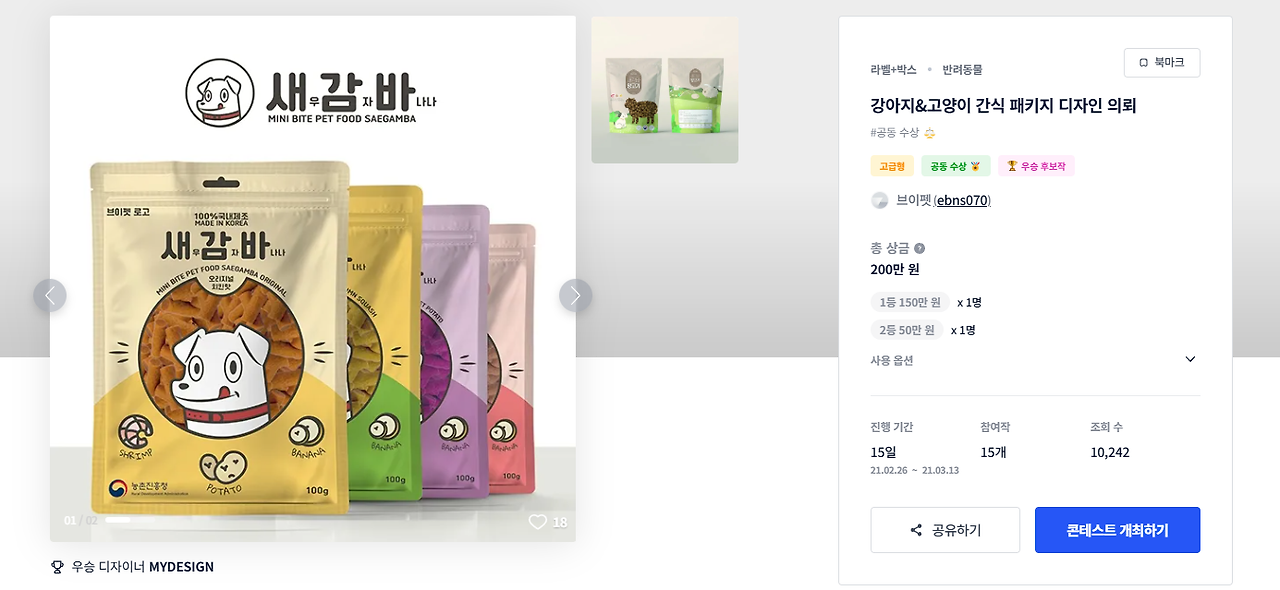Screen dimensions: 1280x590
Task: Click the 1등 150만 원 prize chip
Action: tap(910, 302)
